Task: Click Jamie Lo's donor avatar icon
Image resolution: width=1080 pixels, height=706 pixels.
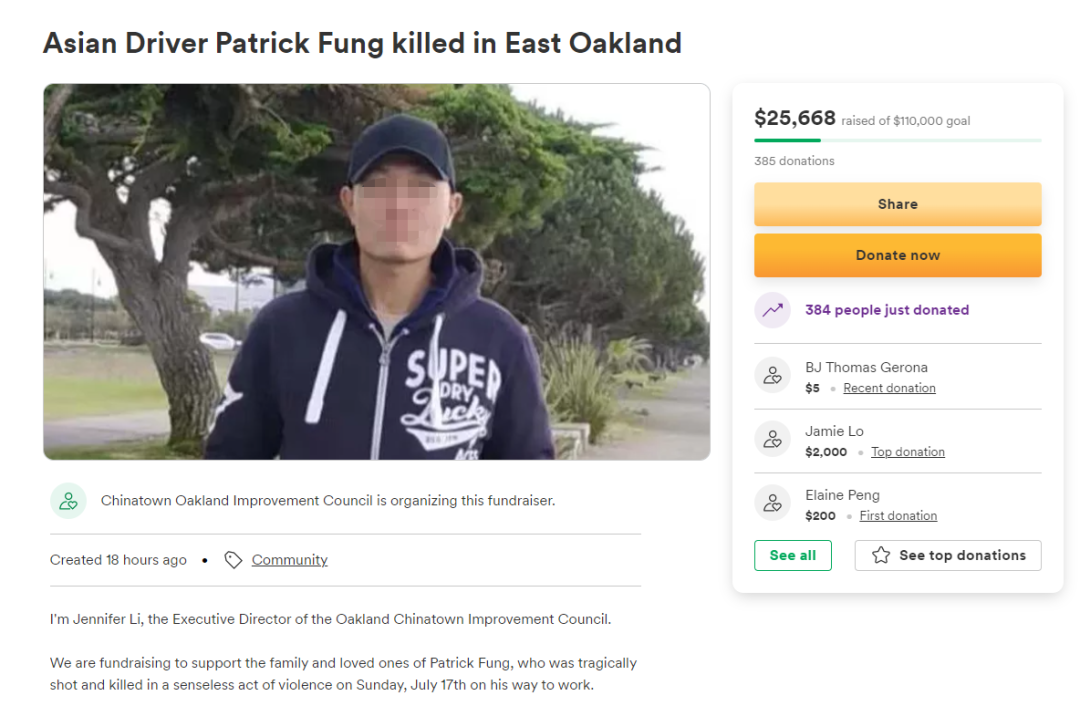Action: tap(772, 439)
